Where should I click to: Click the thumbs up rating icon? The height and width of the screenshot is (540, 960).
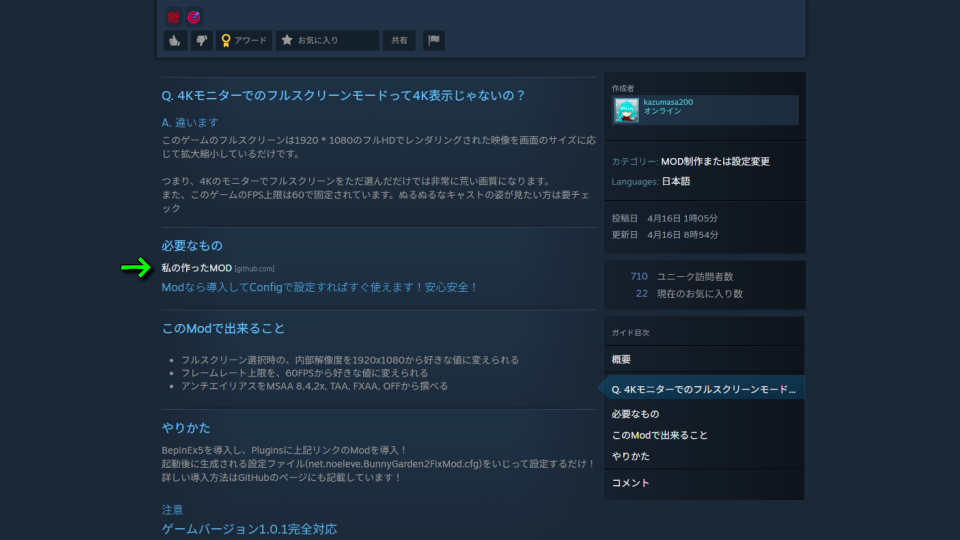(176, 40)
